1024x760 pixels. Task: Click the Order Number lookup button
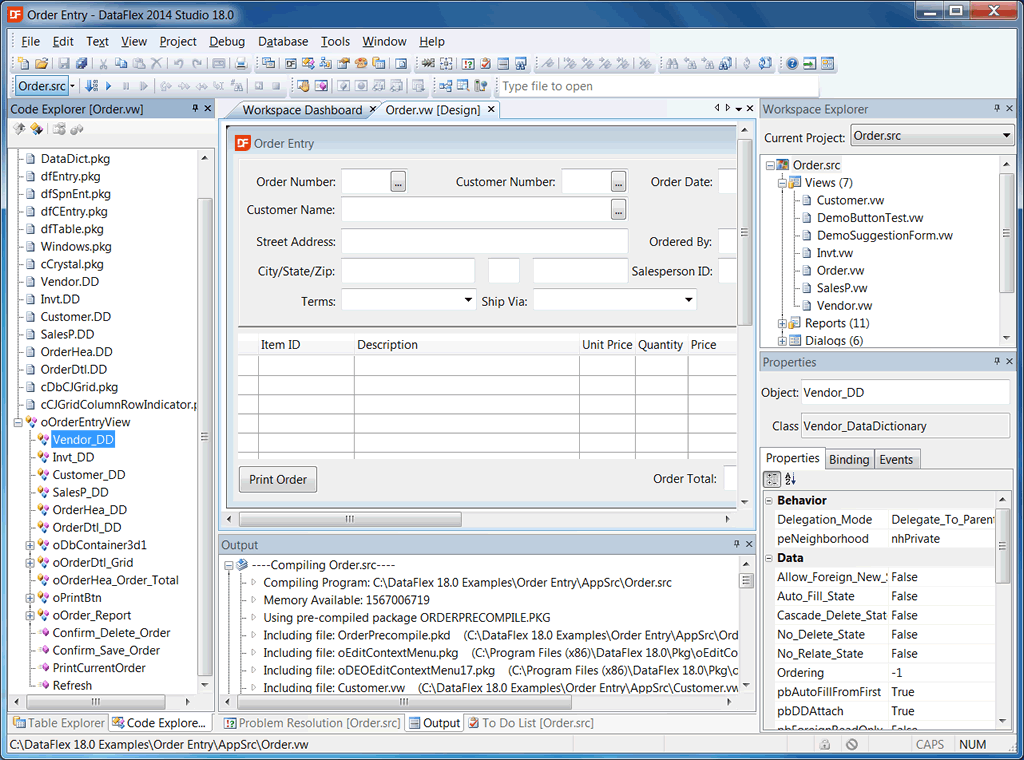click(x=398, y=182)
